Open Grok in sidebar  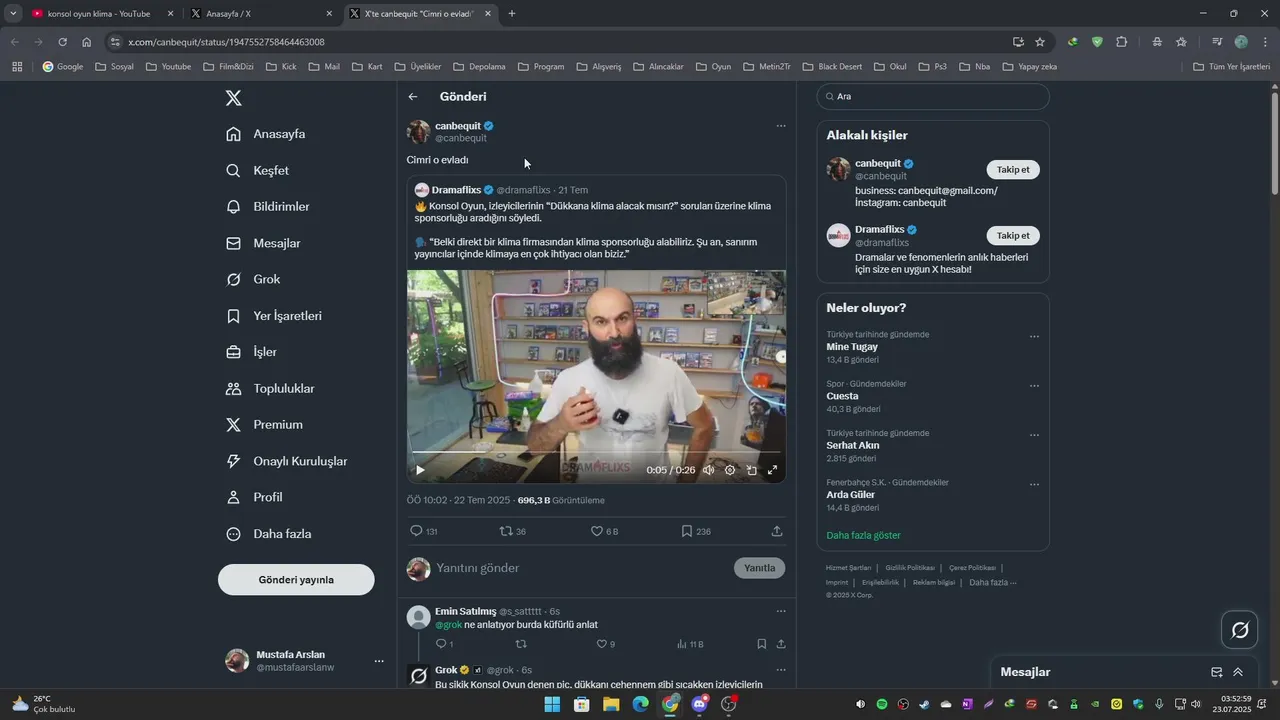tap(254, 279)
